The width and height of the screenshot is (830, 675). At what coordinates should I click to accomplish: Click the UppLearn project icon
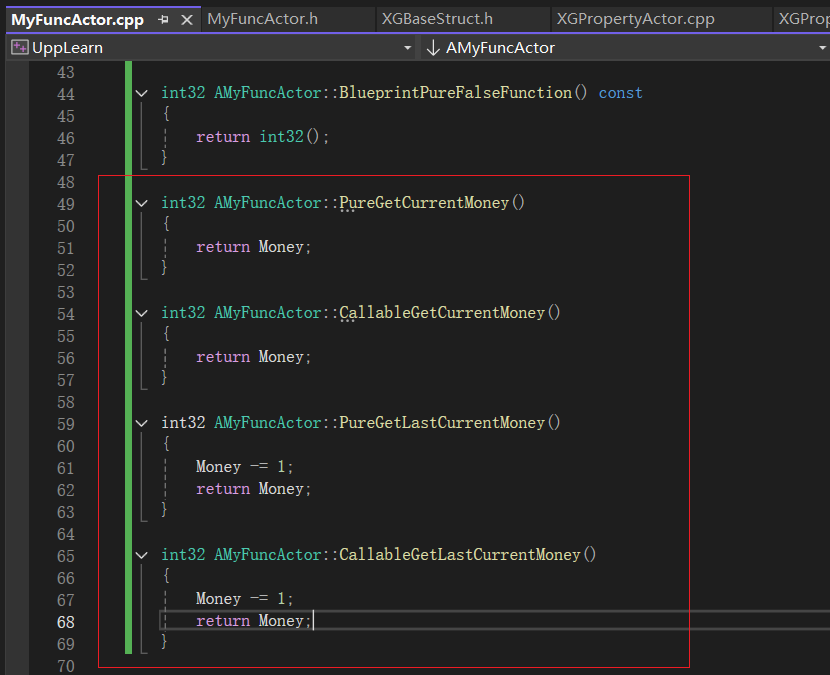[x=20, y=48]
